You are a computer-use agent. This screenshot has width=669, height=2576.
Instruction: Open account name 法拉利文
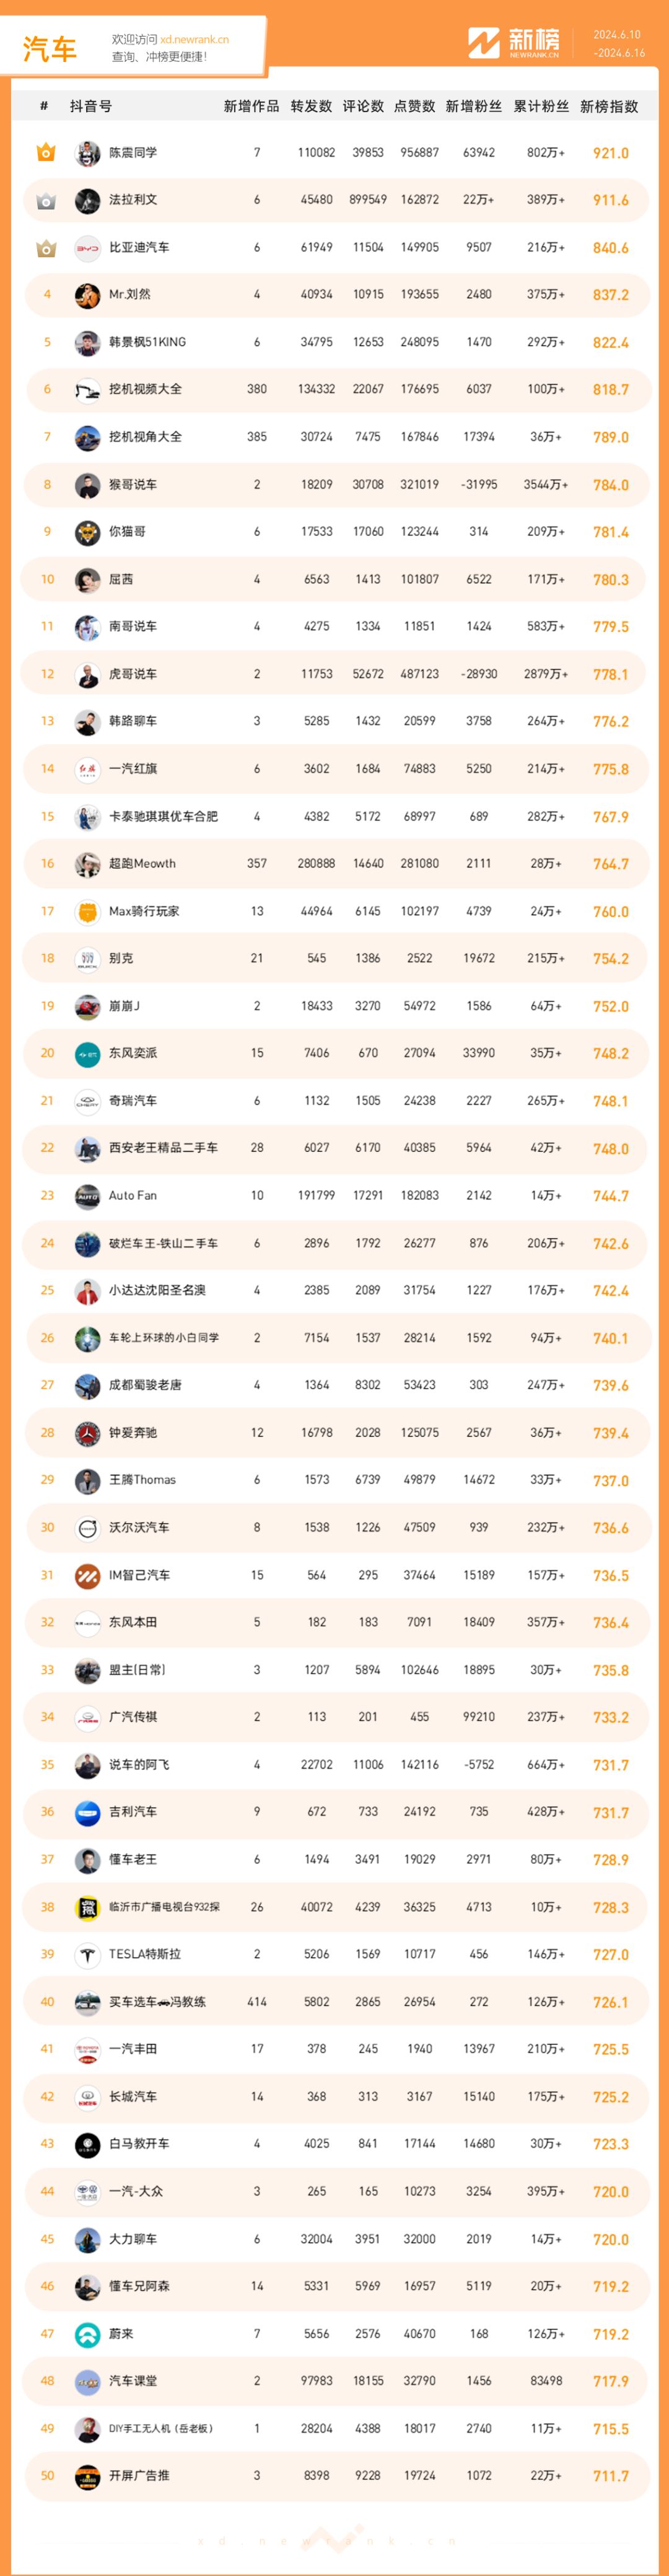click(133, 200)
